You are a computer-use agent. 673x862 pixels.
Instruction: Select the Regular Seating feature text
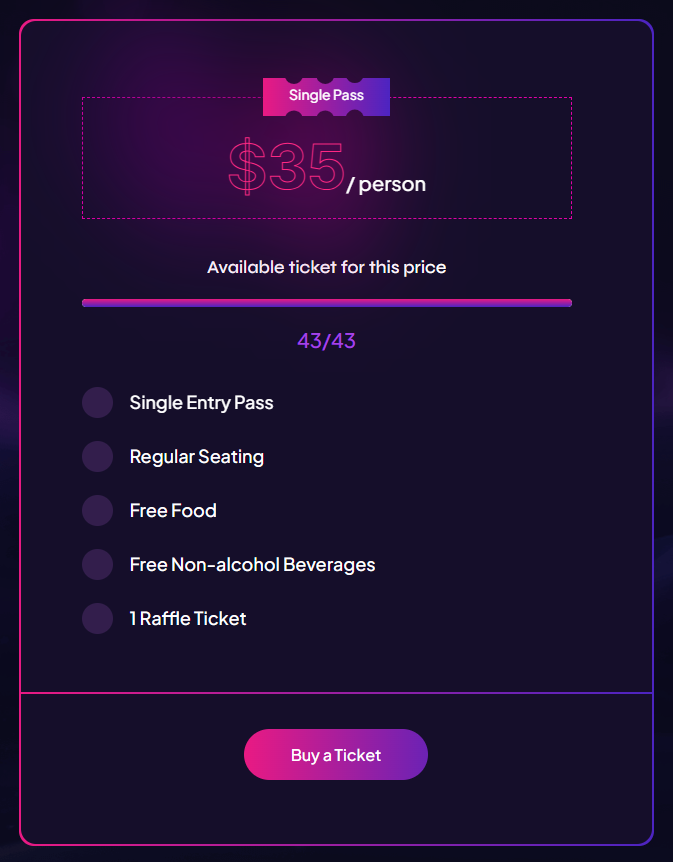coord(197,457)
